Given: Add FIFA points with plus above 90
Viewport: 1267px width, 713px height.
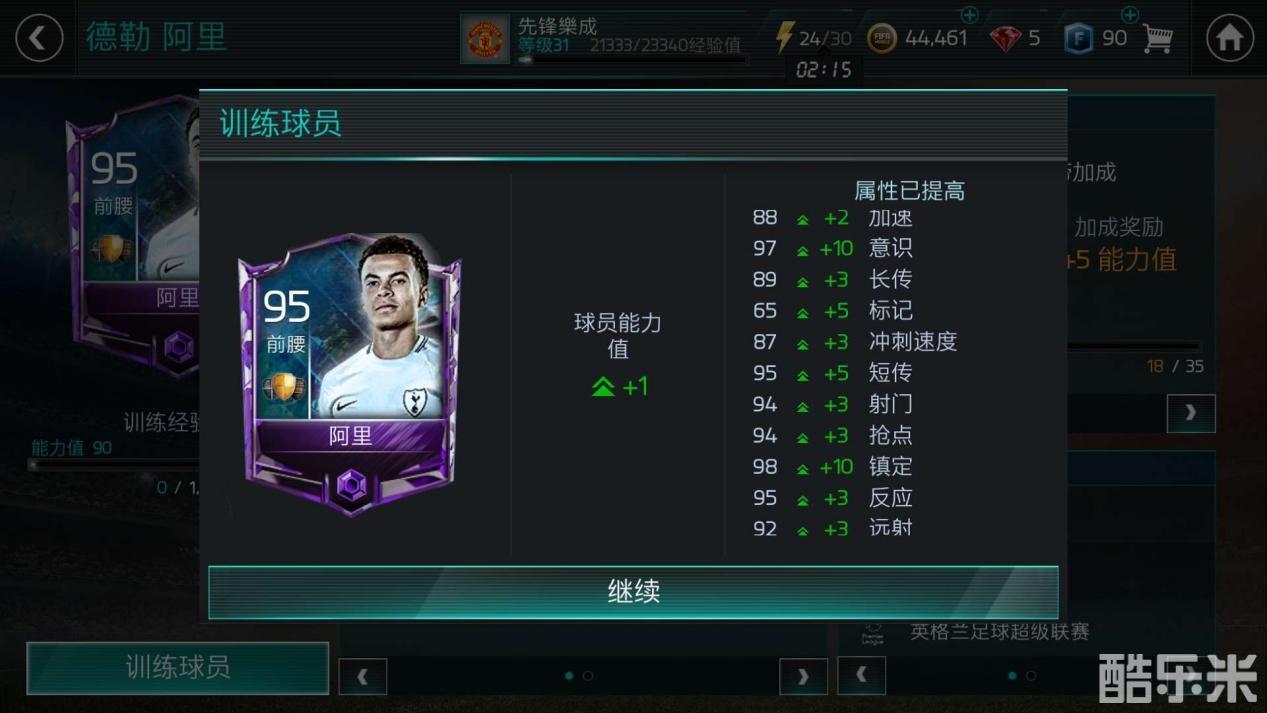Looking at the screenshot, I should 1130,14.
